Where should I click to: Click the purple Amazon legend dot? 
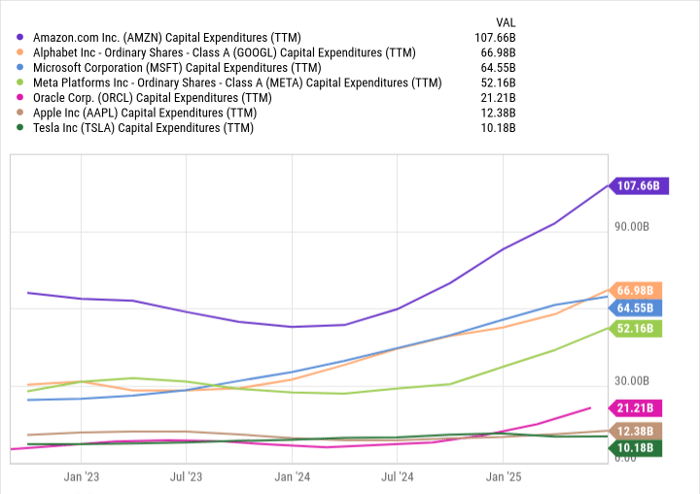(20, 37)
